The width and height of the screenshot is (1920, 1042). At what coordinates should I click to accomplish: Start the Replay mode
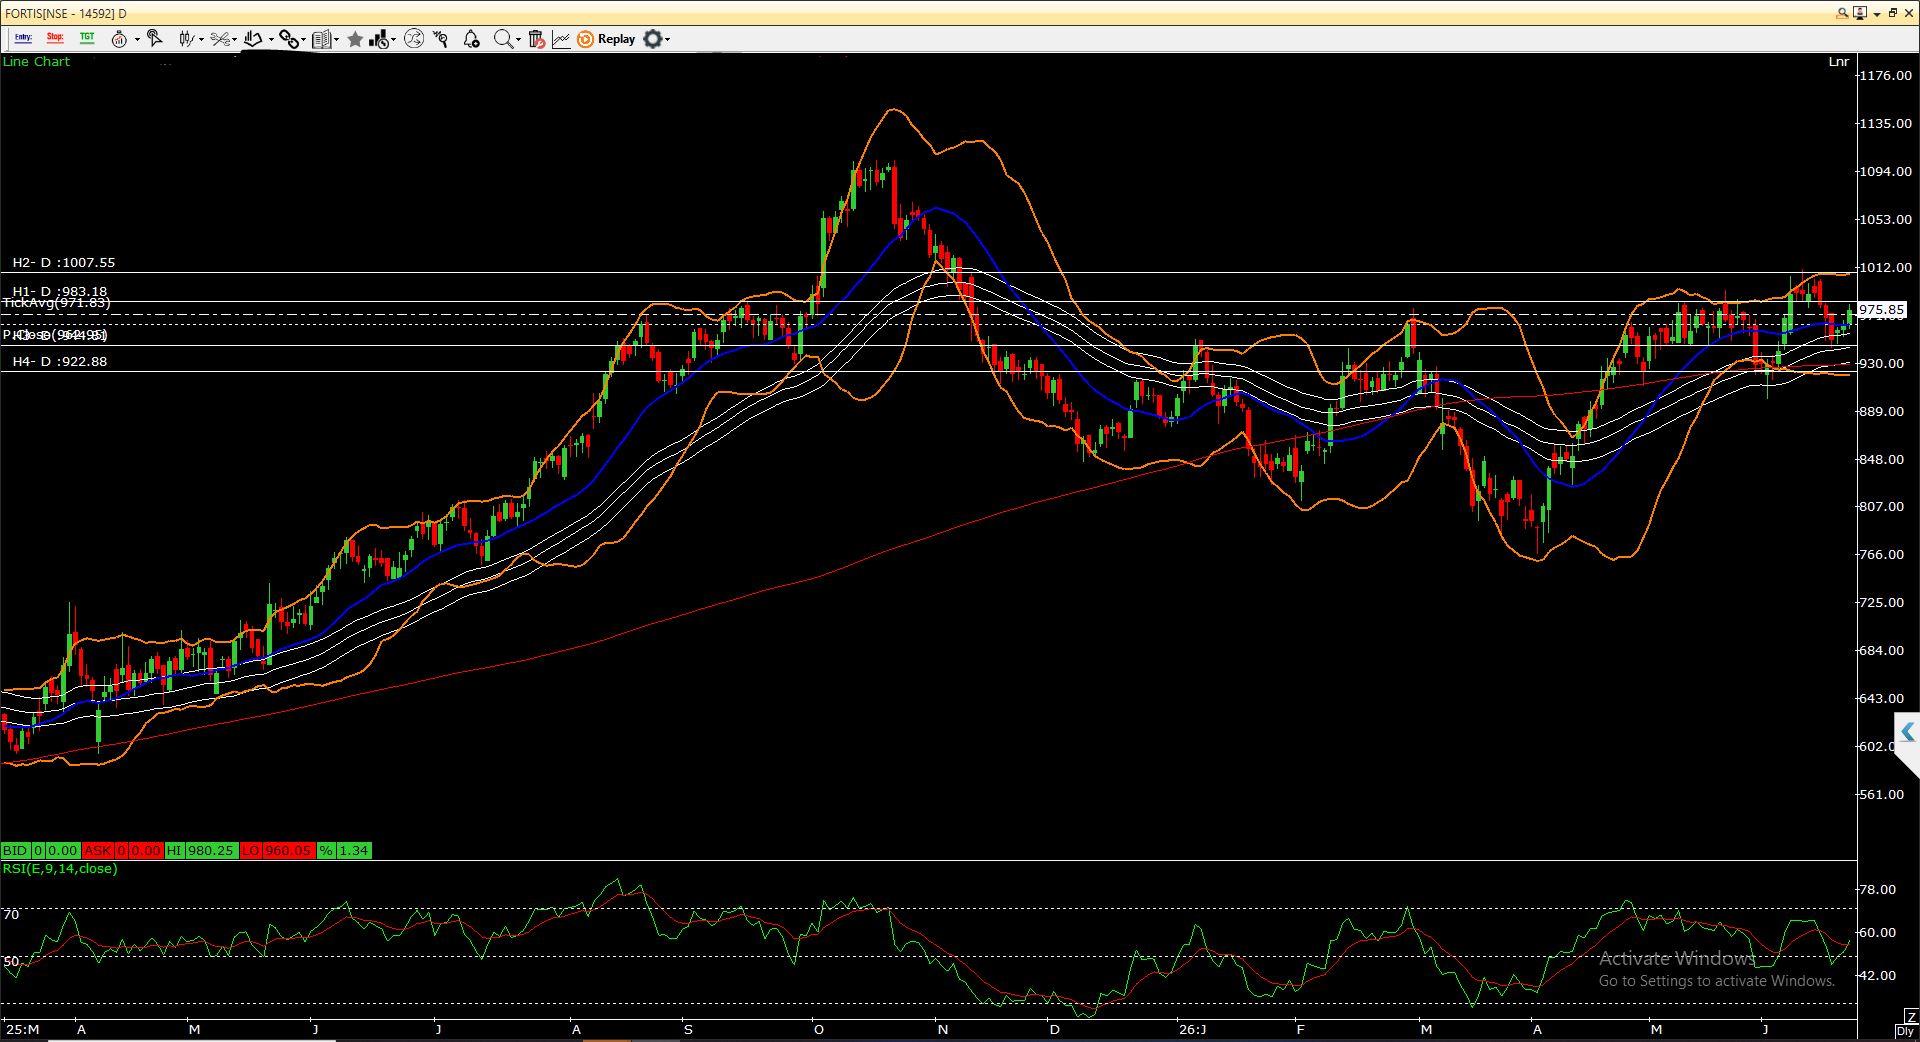coord(606,39)
